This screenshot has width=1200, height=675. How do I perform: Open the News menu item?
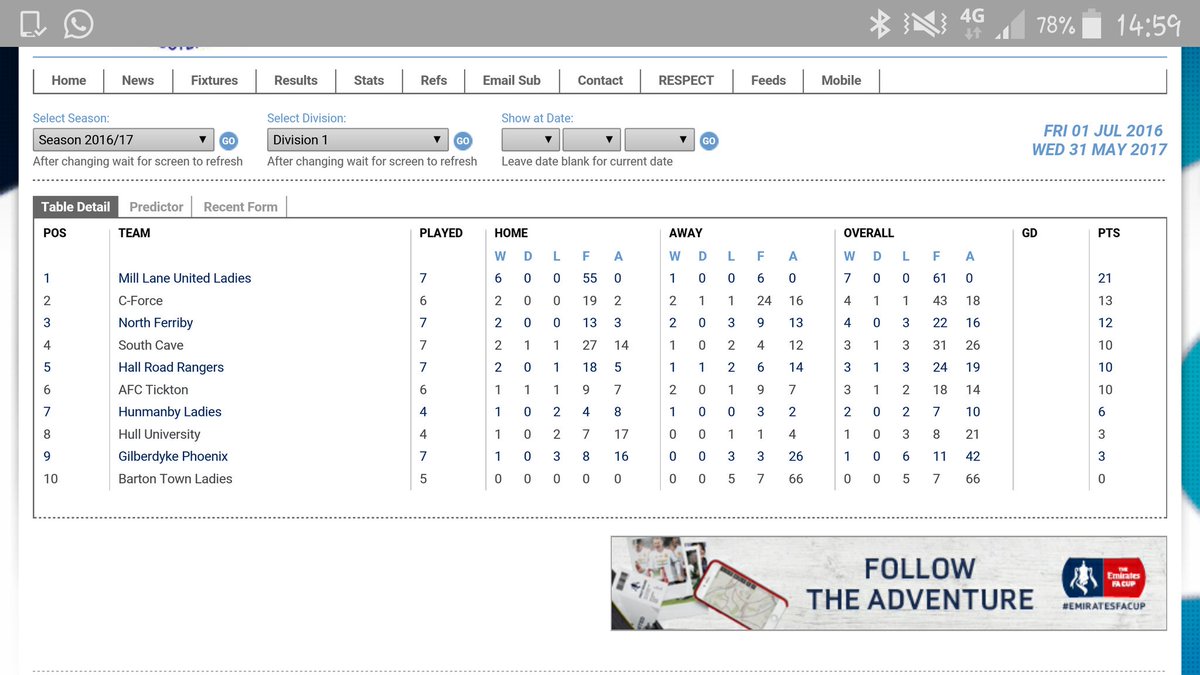coord(138,80)
